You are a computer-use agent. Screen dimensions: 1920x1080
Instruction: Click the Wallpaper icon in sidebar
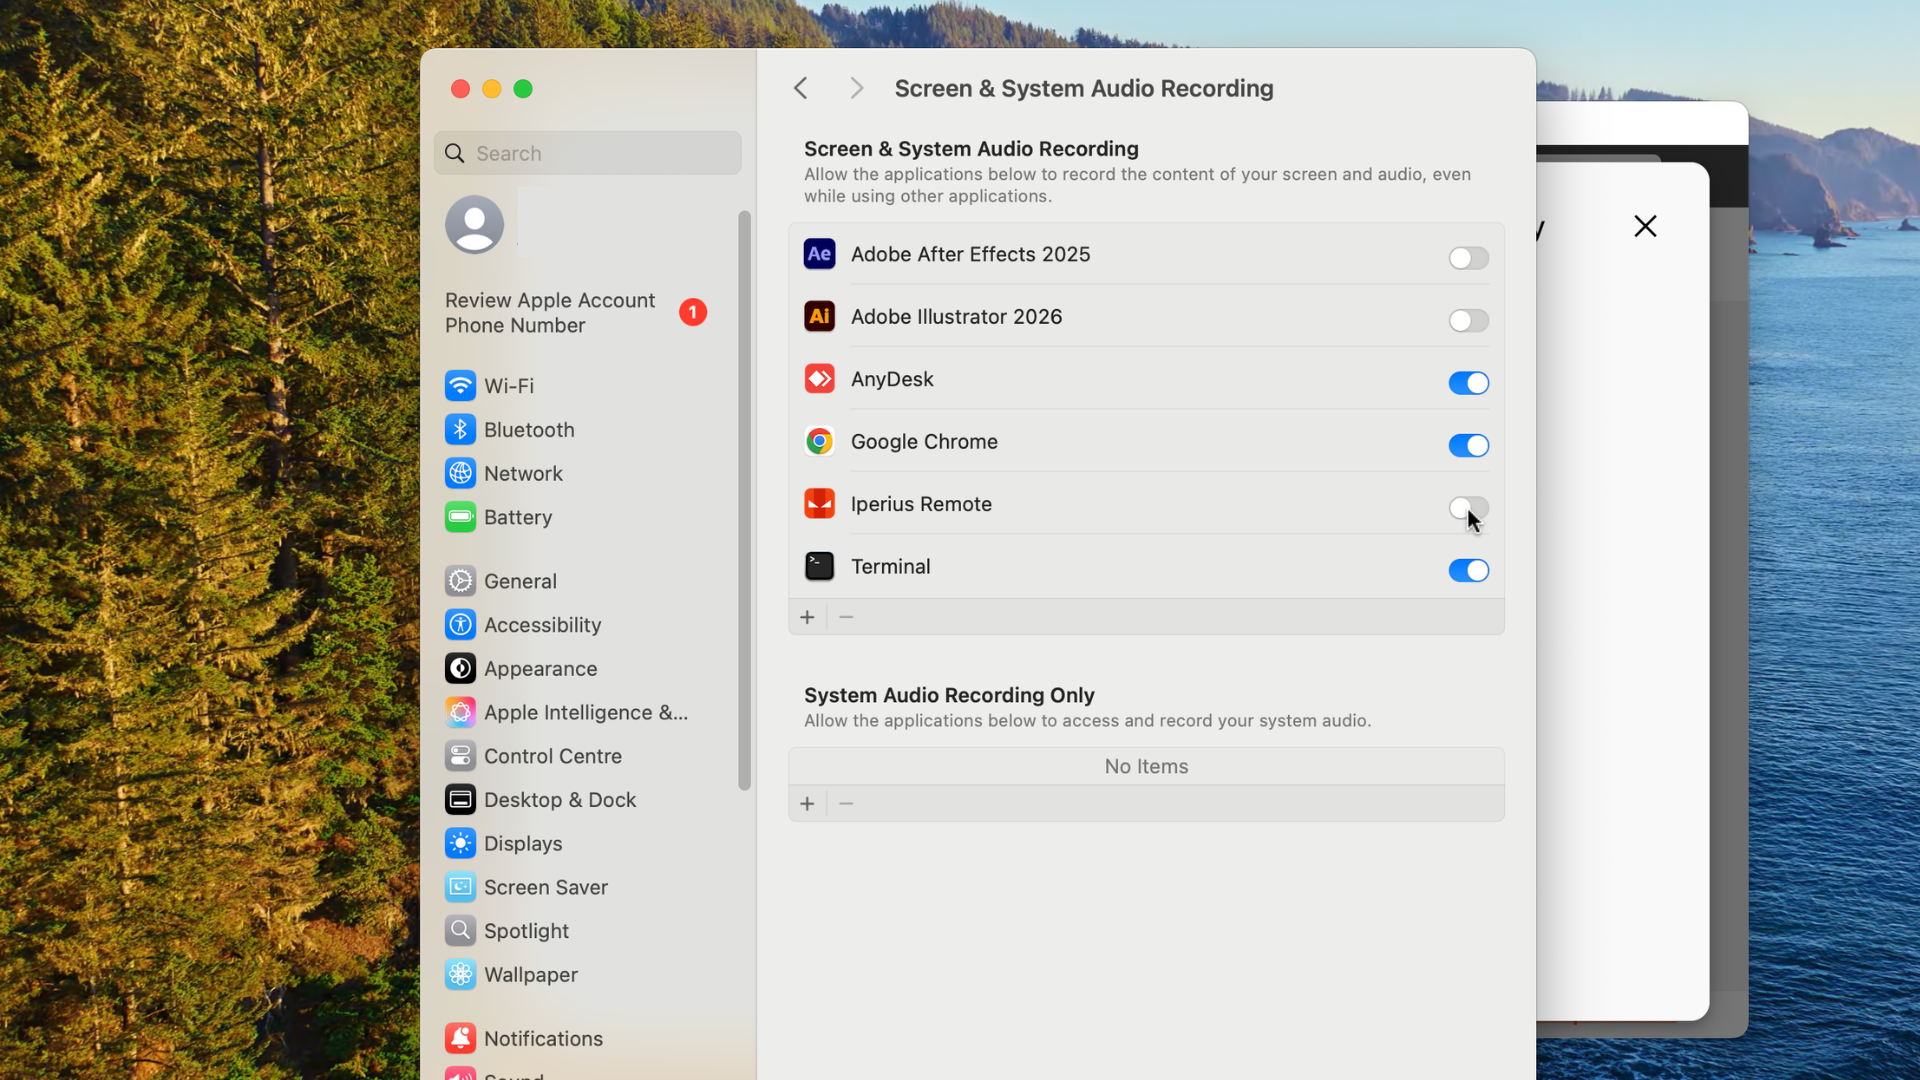[460, 975]
